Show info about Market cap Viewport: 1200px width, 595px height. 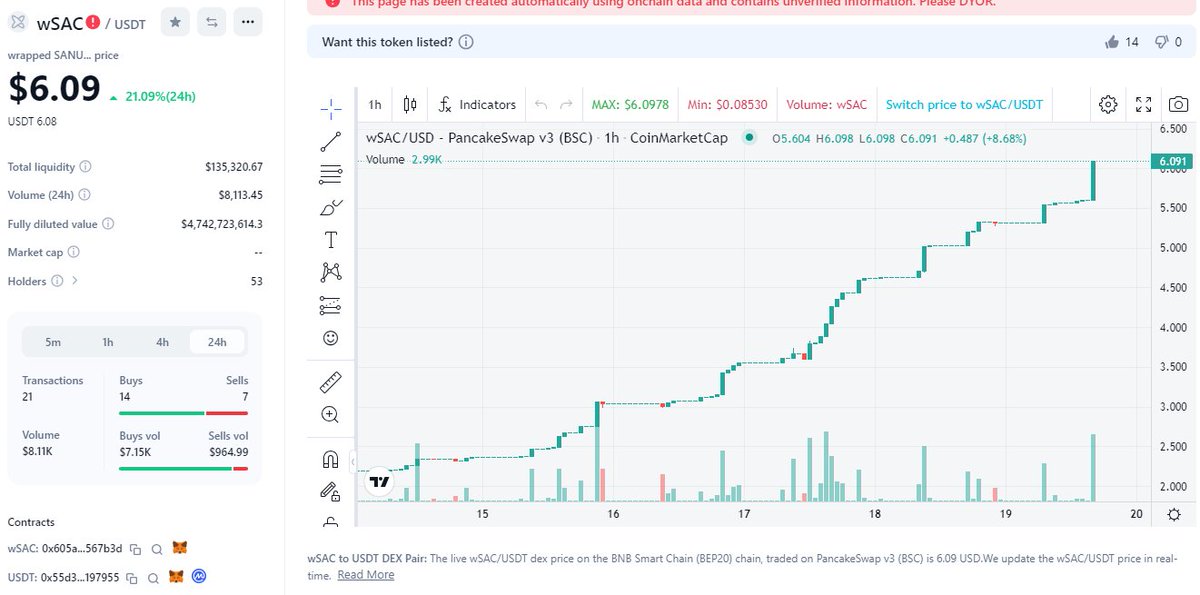(x=73, y=252)
